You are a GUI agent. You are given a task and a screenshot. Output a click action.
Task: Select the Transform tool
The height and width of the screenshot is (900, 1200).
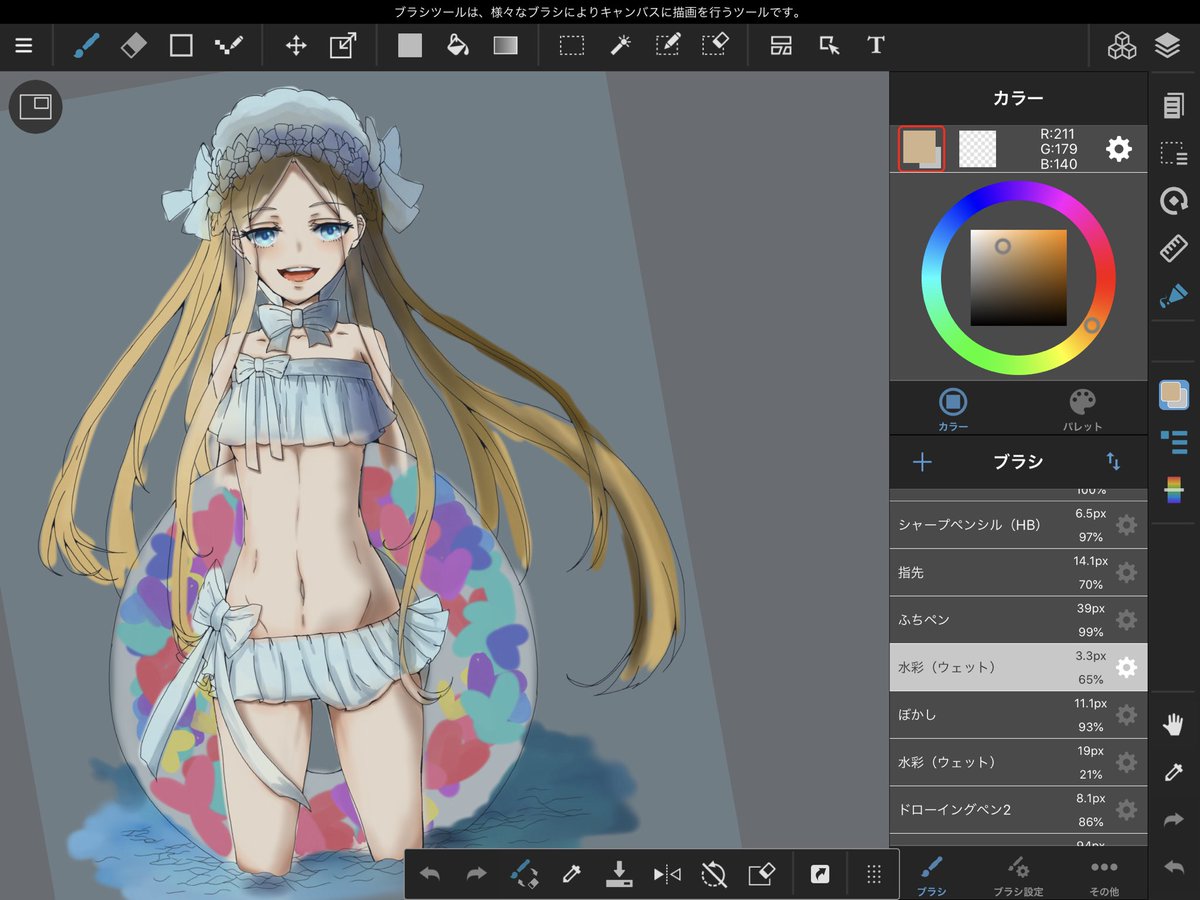343,46
